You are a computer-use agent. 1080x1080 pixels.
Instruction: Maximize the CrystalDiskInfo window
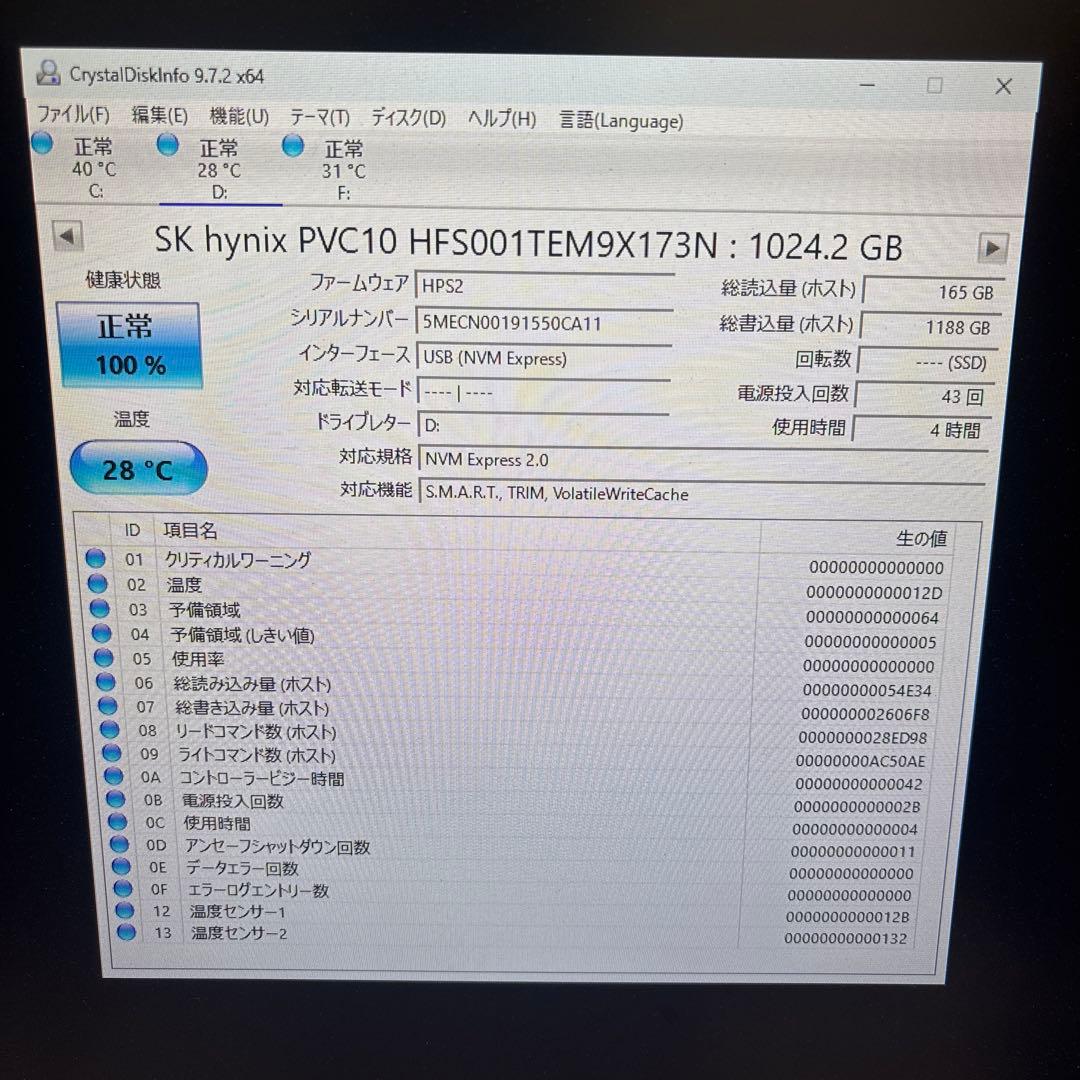point(935,85)
